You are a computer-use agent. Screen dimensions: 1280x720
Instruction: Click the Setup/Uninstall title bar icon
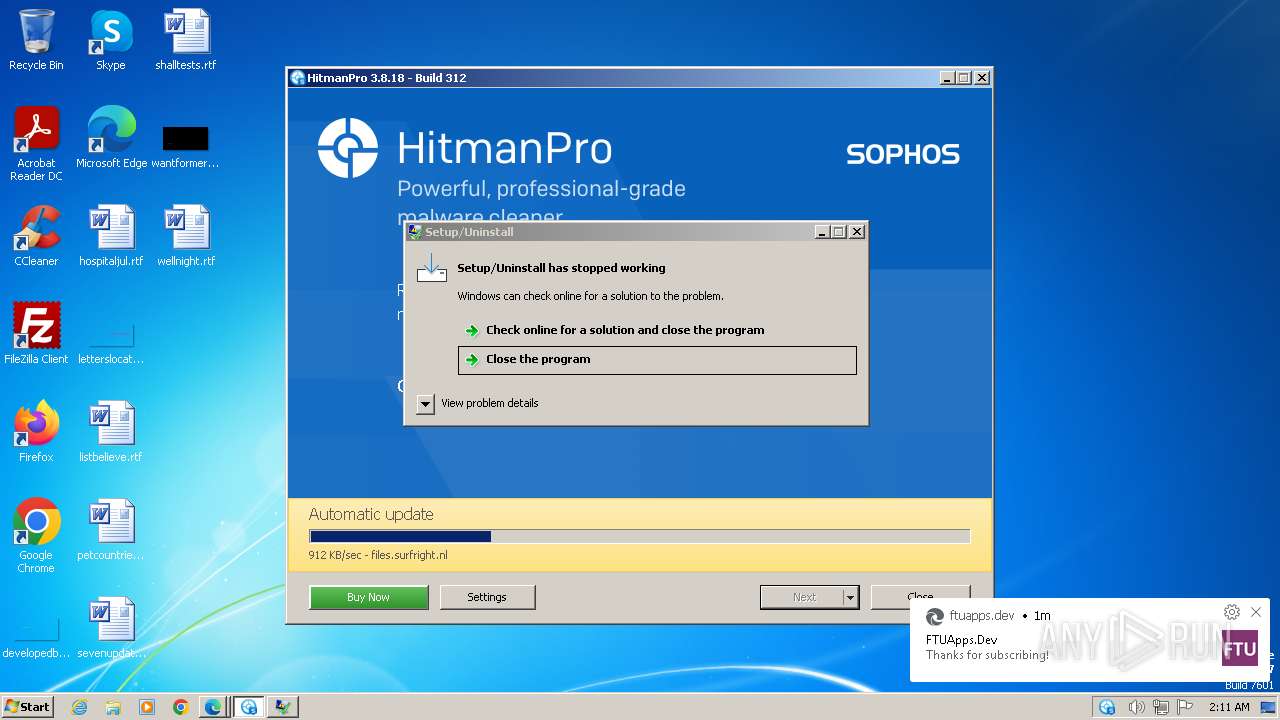[415, 232]
